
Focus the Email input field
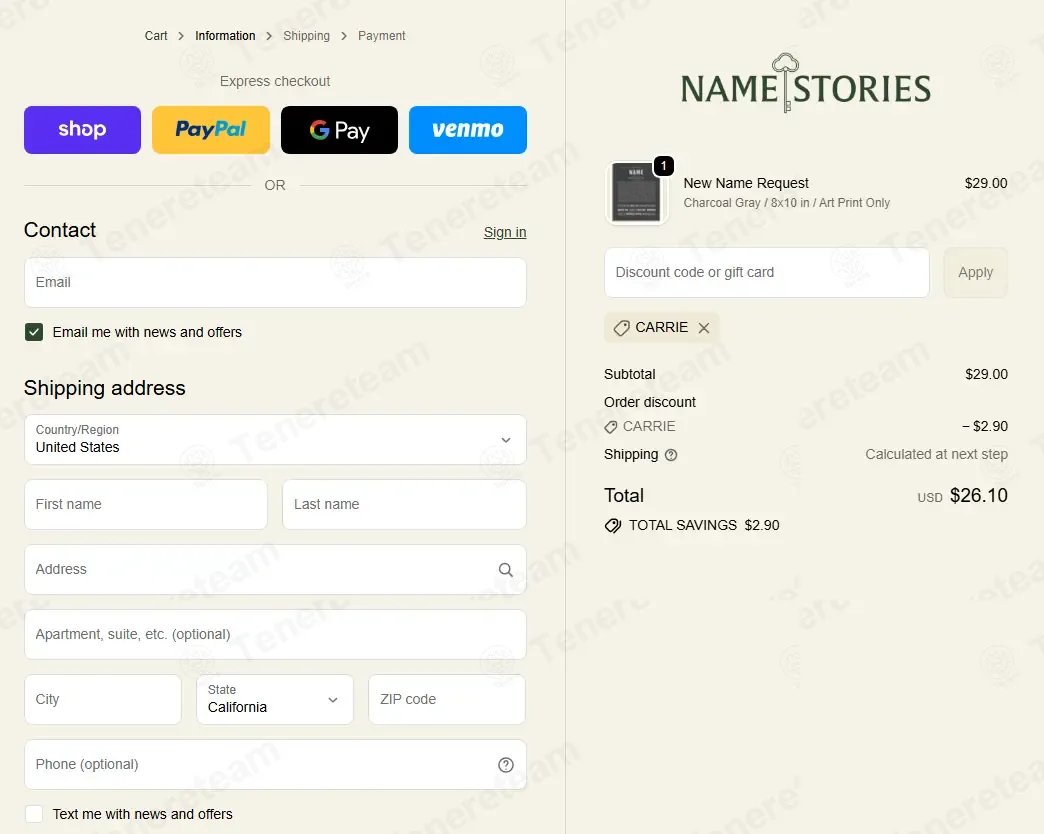coord(275,282)
